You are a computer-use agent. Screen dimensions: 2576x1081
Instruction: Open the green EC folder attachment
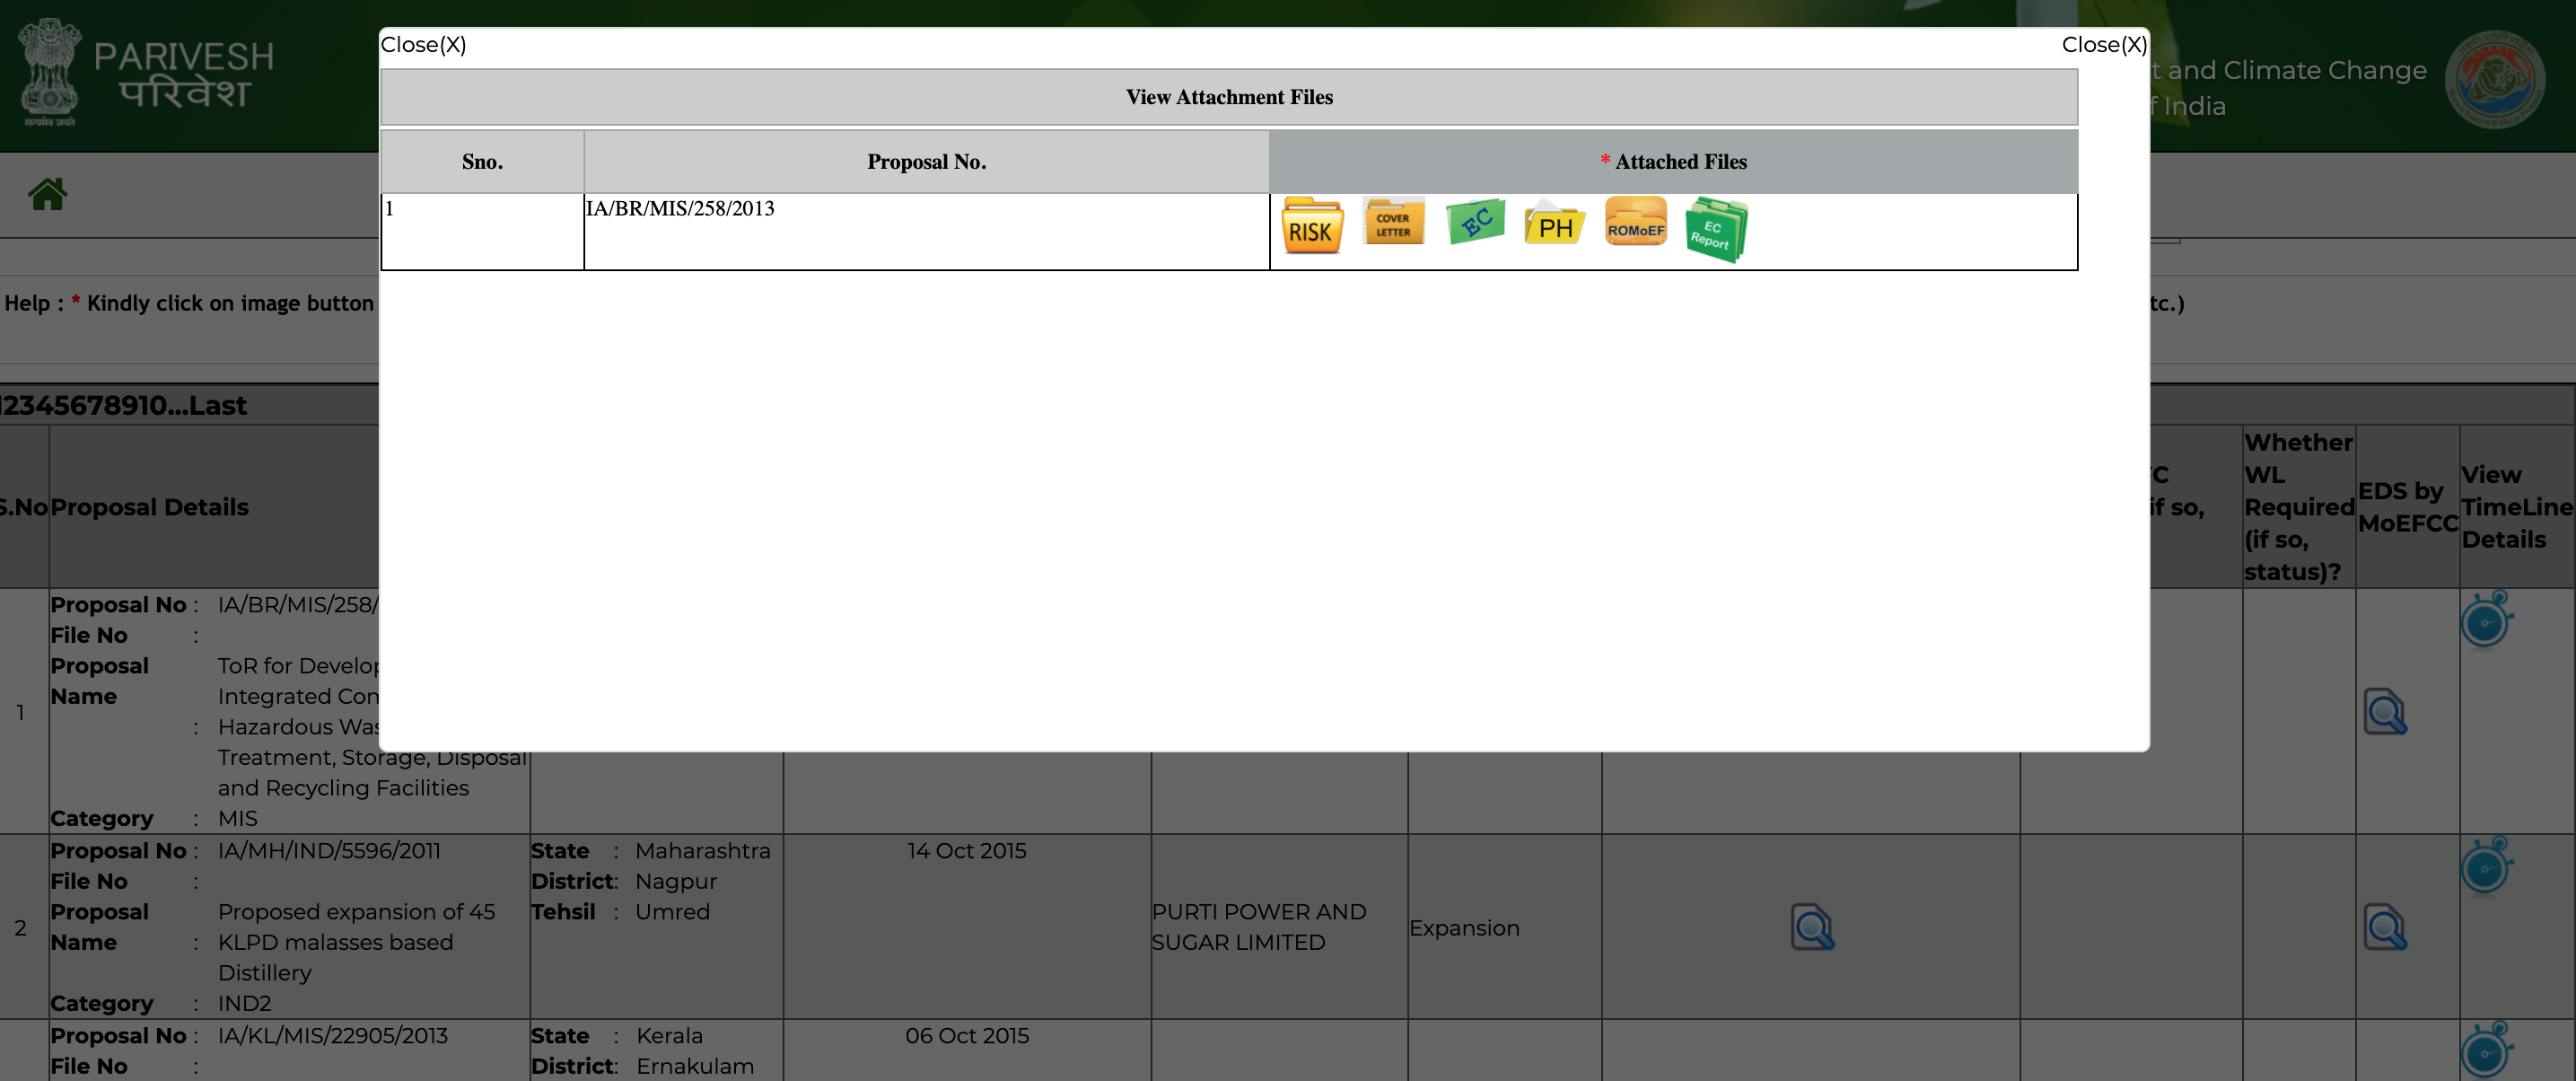click(x=1475, y=221)
